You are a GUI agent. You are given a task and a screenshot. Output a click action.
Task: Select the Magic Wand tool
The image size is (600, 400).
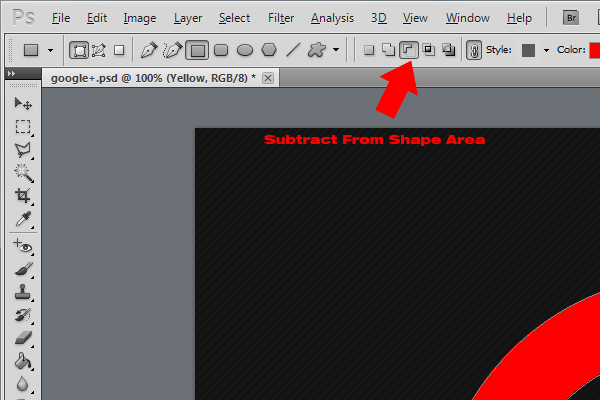[23, 173]
